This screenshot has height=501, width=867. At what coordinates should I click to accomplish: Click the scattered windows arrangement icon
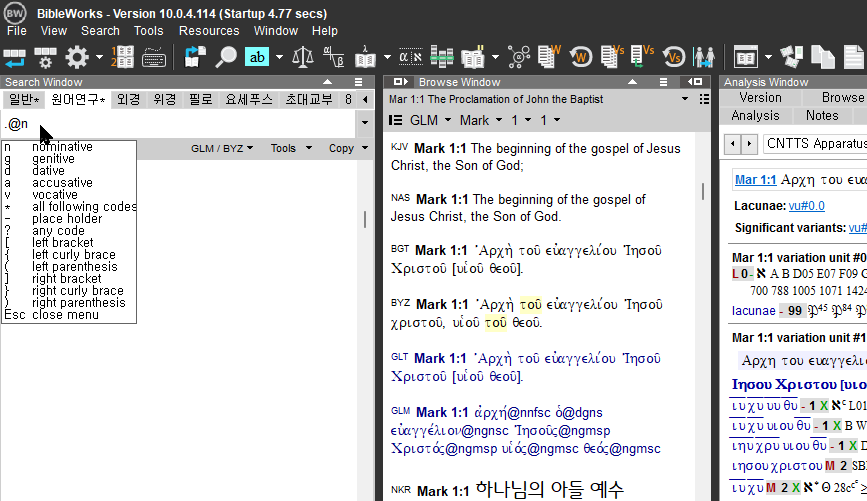[791, 57]
